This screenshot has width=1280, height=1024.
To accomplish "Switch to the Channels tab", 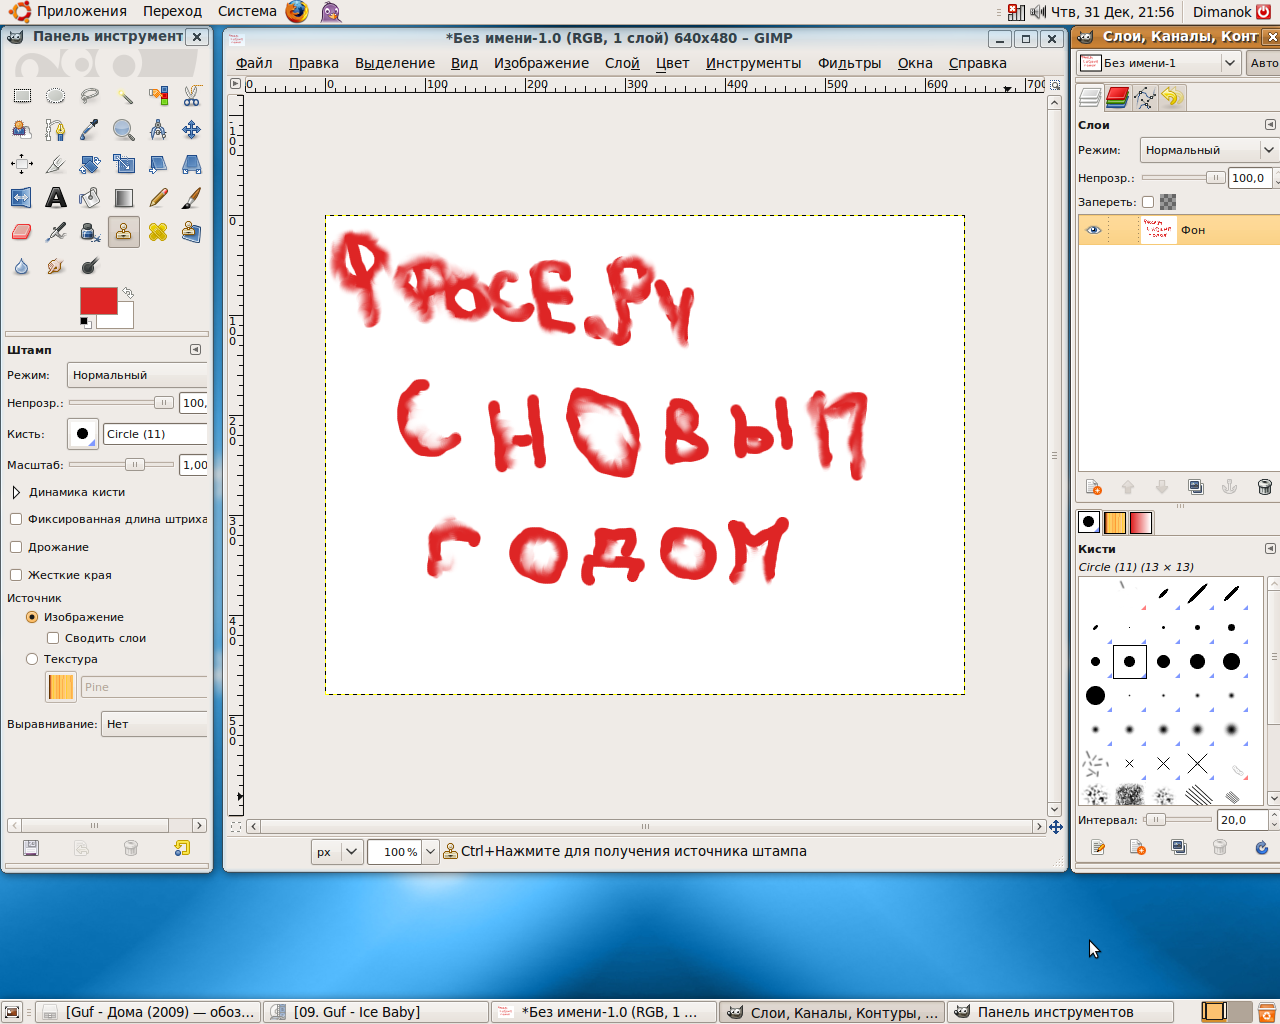I will coord(1118,97).
